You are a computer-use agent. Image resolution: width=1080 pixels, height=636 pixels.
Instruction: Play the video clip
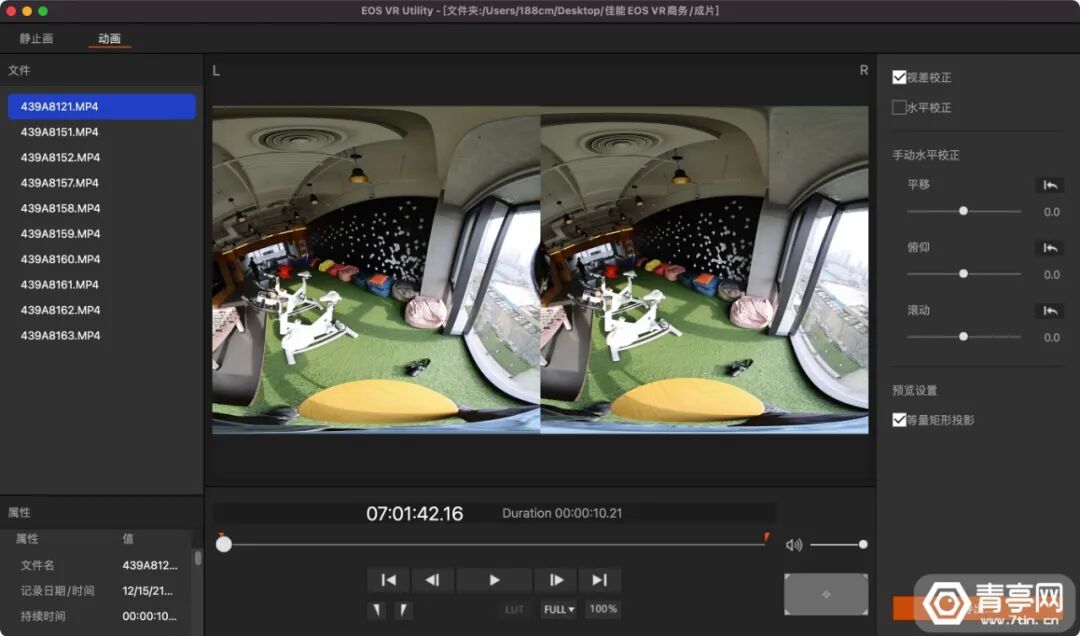pyautogui.click(x=494, y=580)
